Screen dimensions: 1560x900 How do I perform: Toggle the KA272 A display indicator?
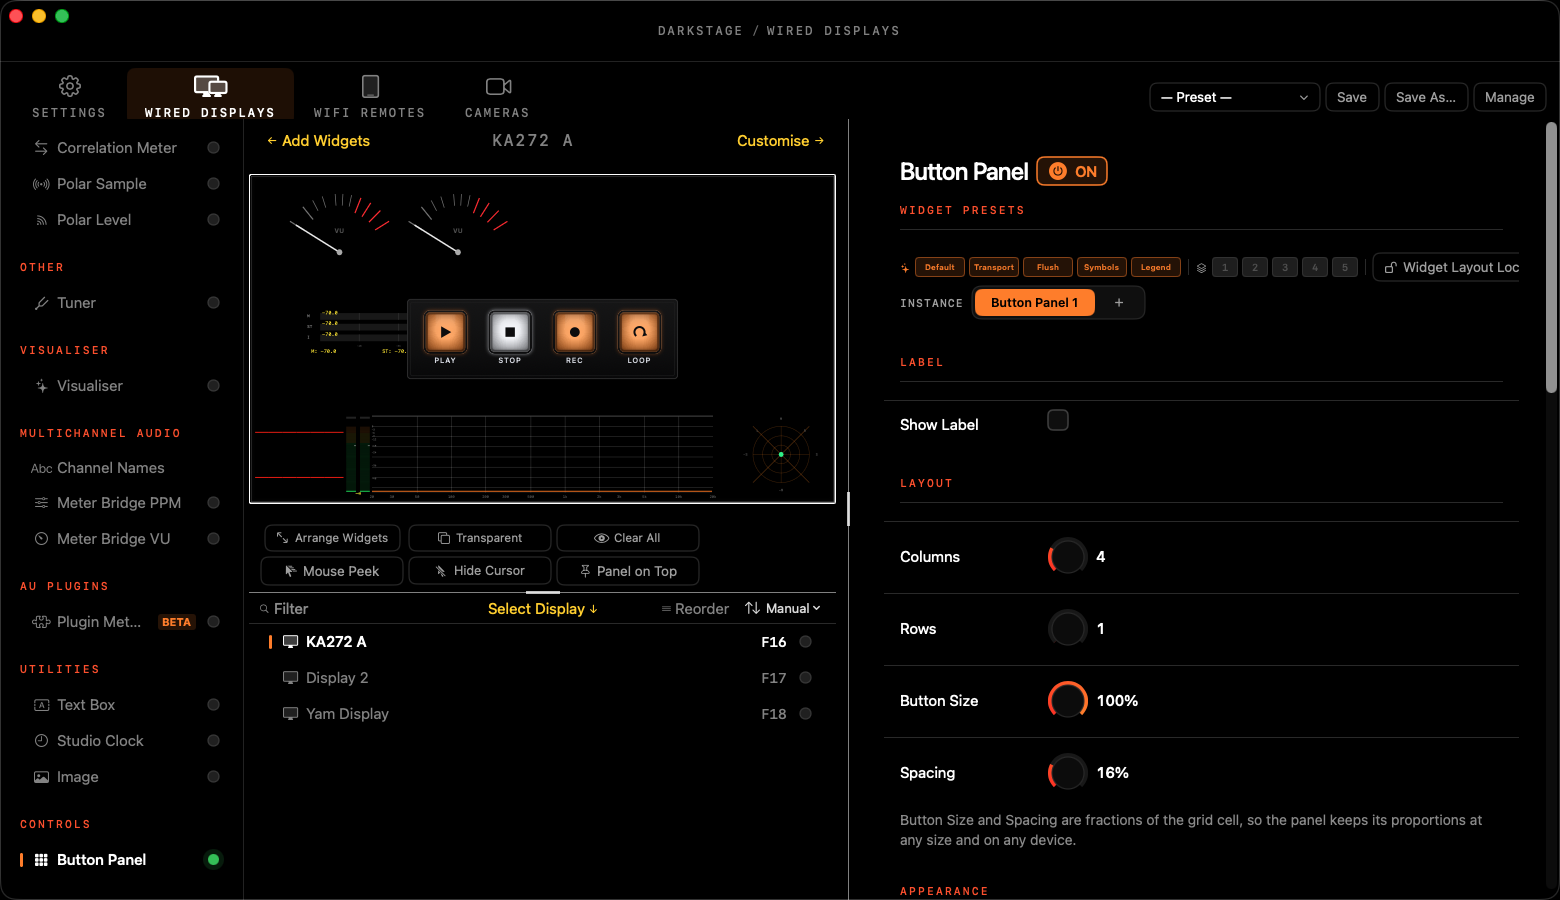[805, 642]
